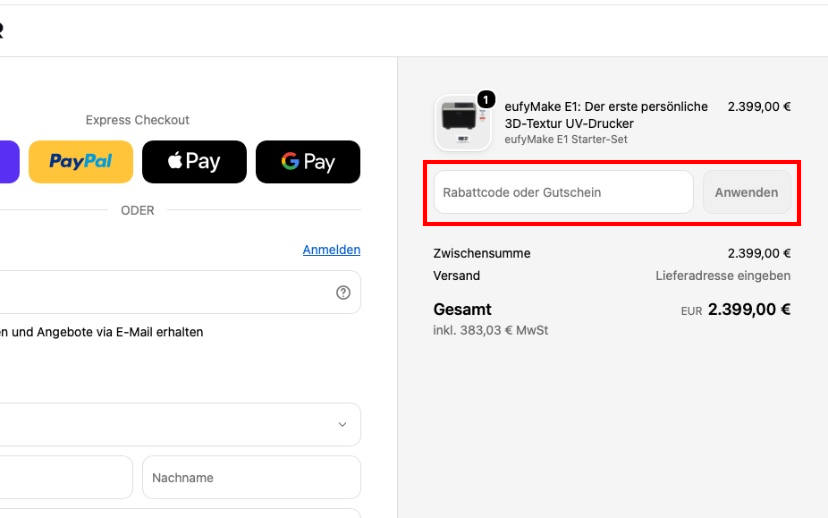828x518 pixels.
Task: Open the Anmelden login link
Action: [x=332, y=250]
